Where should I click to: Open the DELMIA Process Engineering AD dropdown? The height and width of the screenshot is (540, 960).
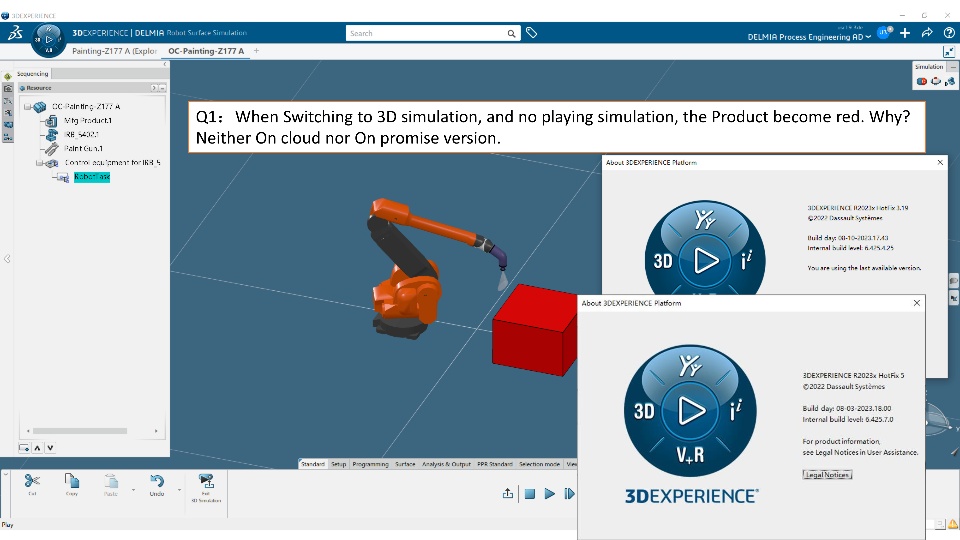pyautogui.click(x=809, y=37)
